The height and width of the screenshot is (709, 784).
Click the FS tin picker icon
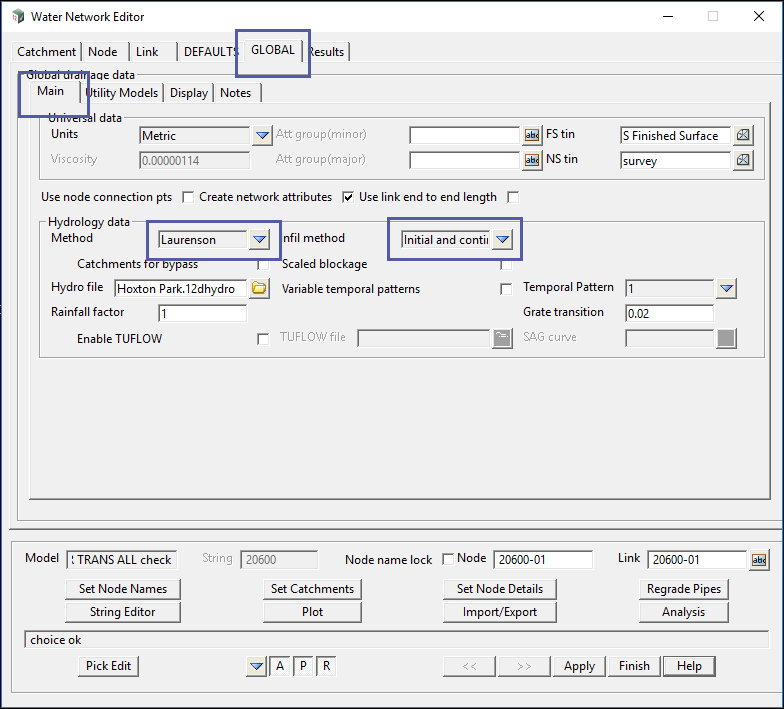[743, 135]
